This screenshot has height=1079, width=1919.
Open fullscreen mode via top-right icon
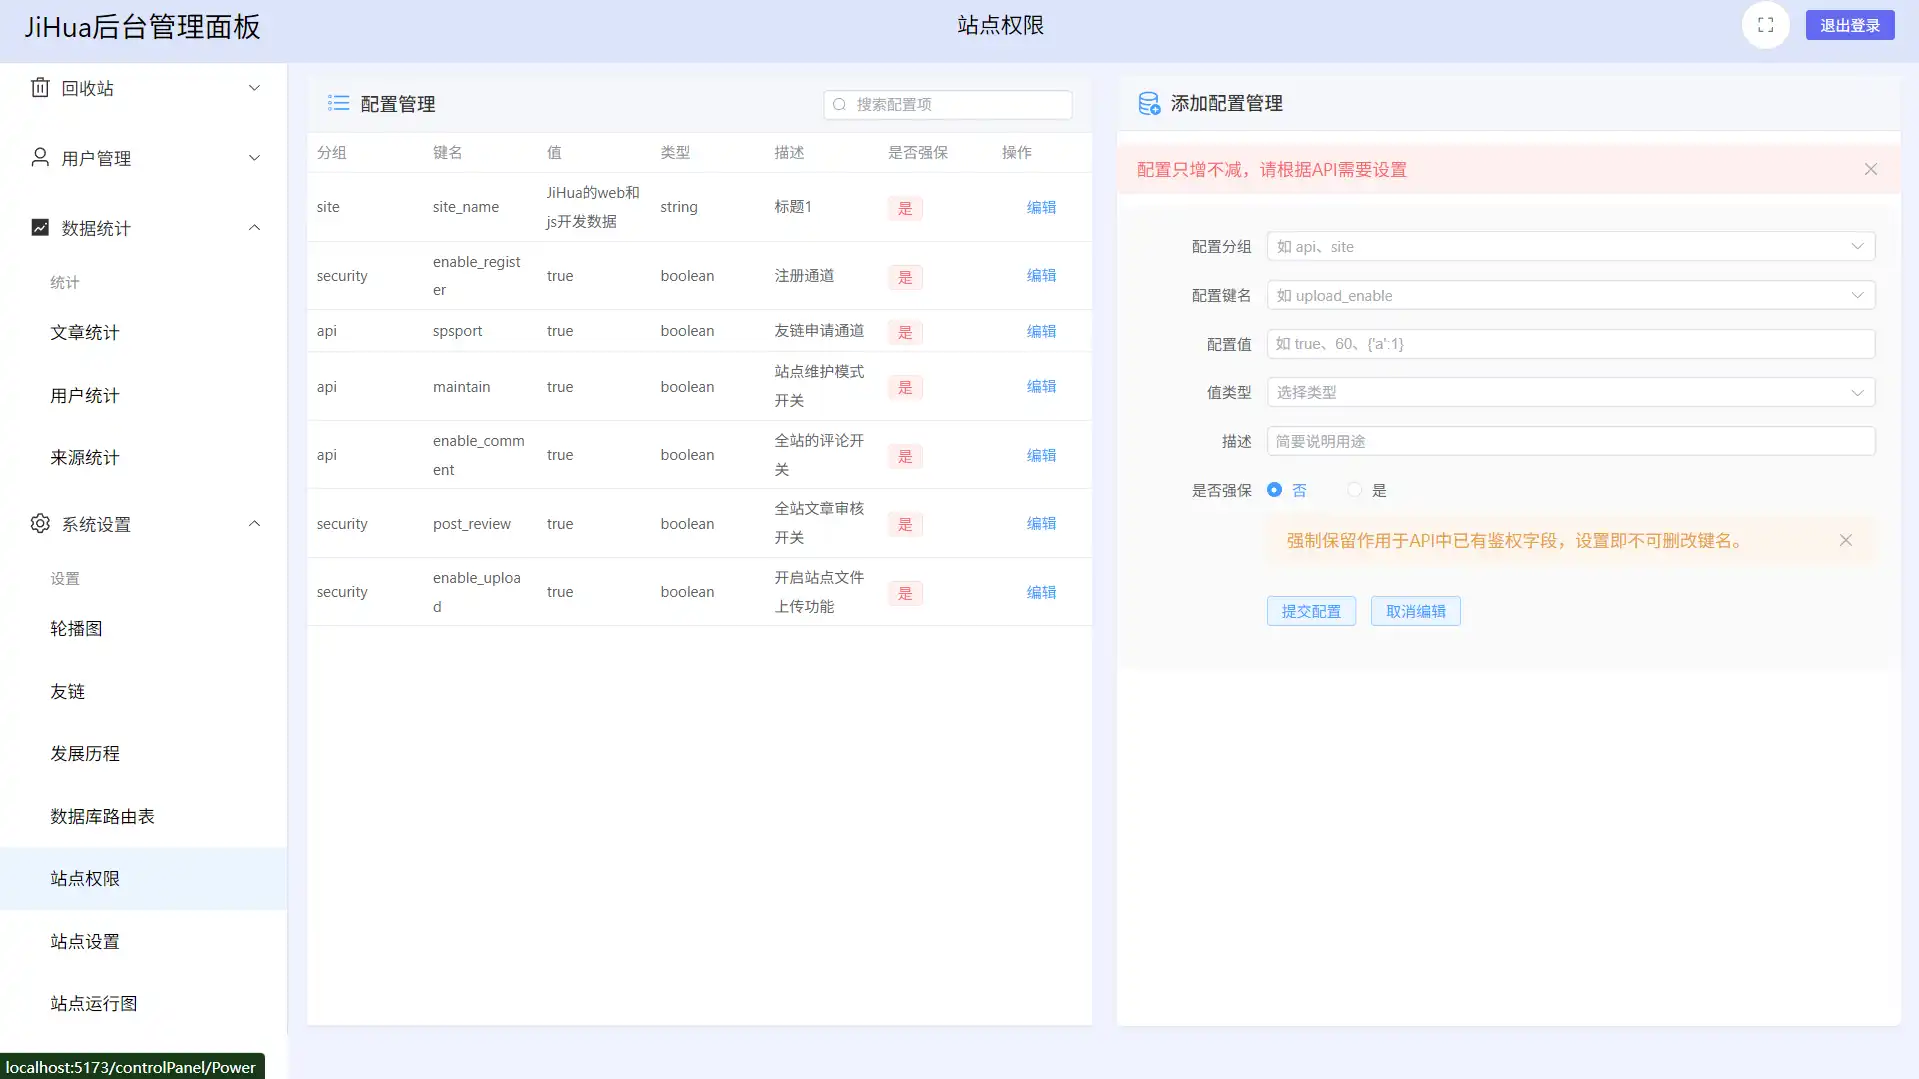[1765, 24]
